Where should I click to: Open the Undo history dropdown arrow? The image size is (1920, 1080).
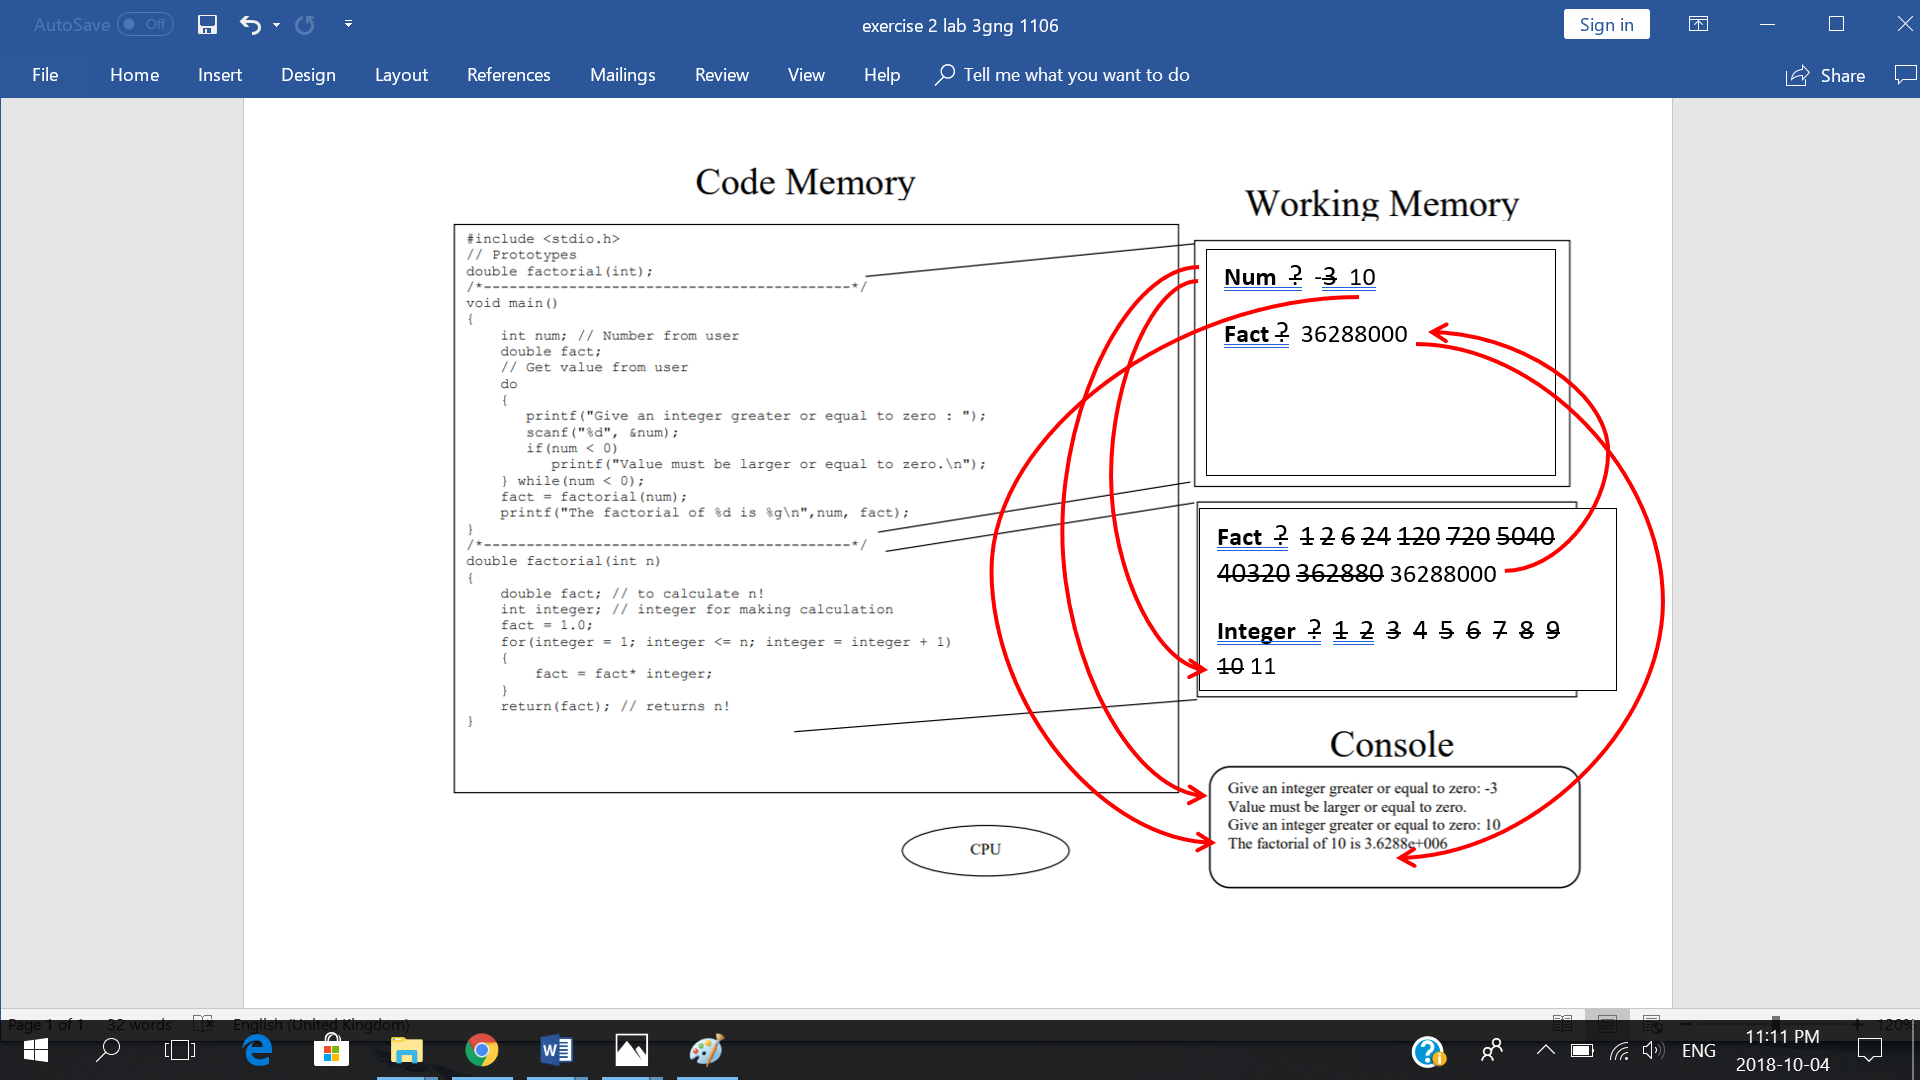[x=276, y=25]
